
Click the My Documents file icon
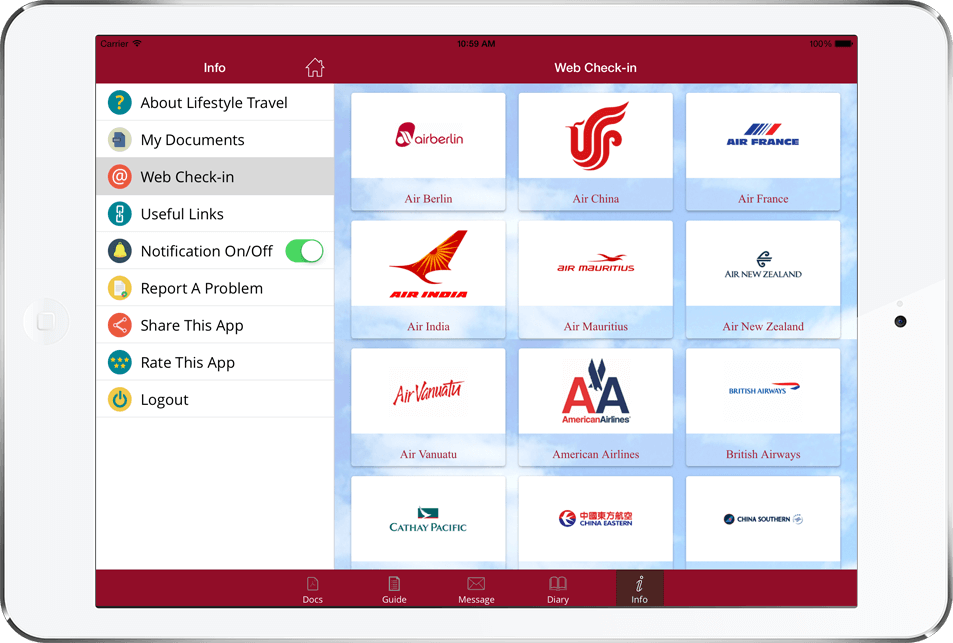click(120, 140)
